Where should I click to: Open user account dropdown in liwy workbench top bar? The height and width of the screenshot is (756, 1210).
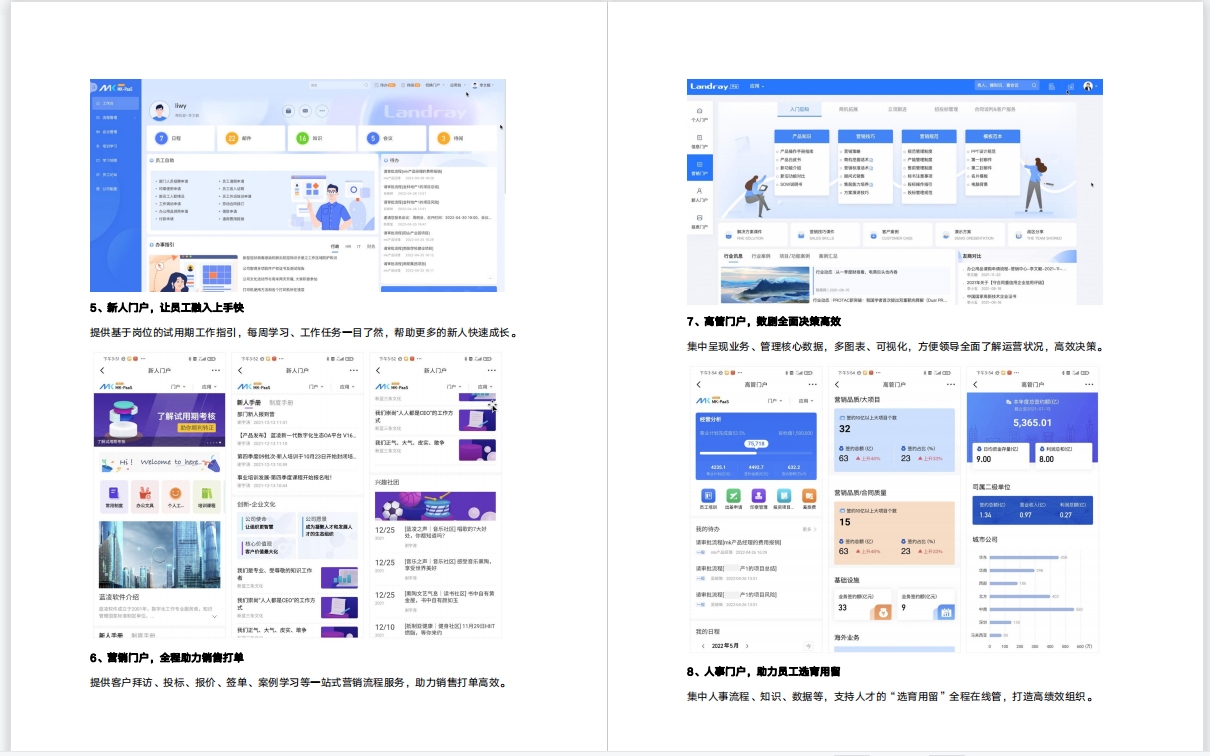pos(485,86)
